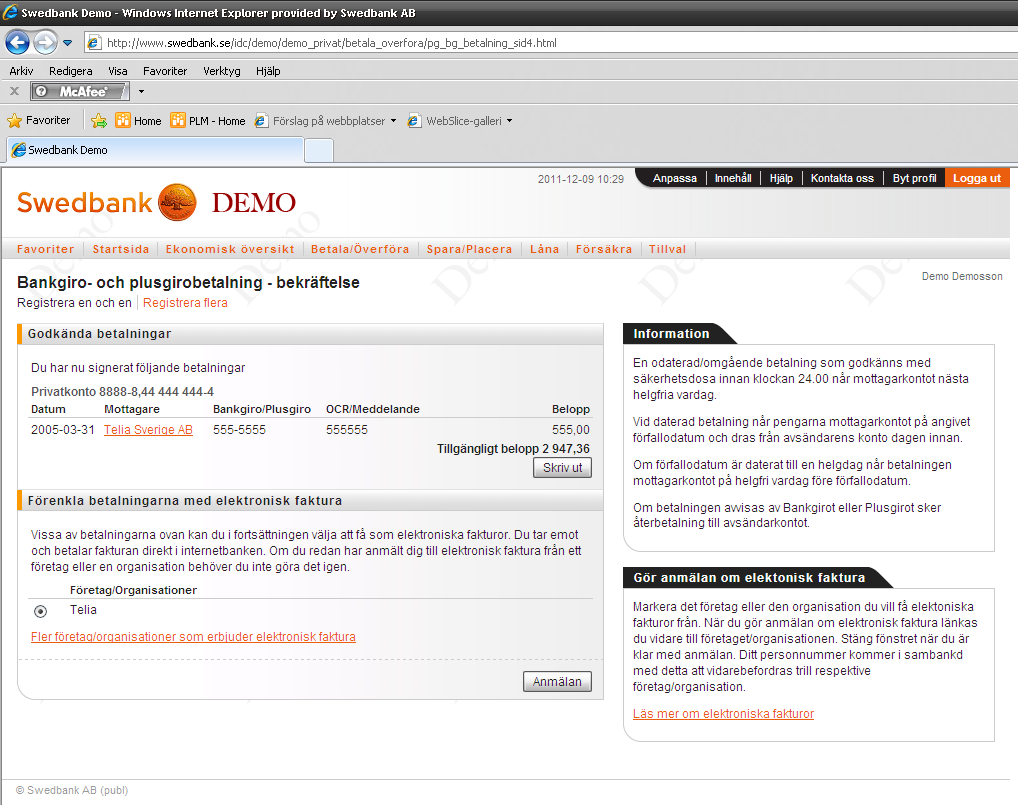Click the Internet Explorer title bar icon
This screenshot has width=1018, height=805.
click(10, 12)
